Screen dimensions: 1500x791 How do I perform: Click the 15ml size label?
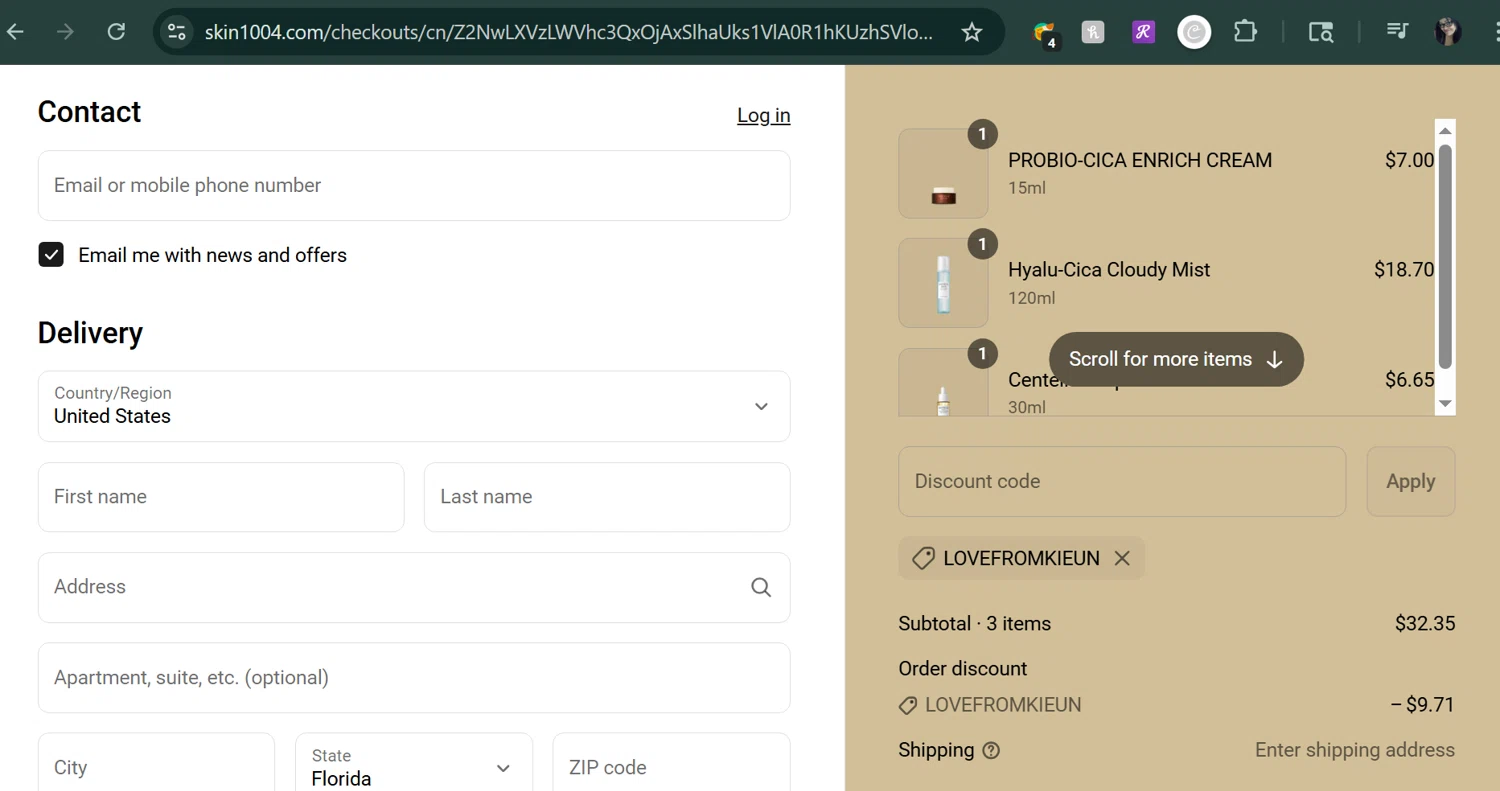[x=1027, y=188]
